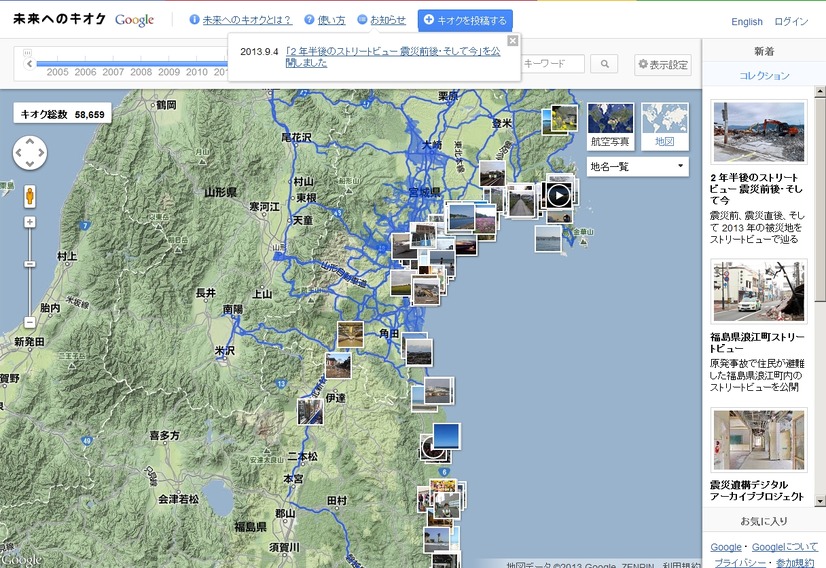Image resolution: width=826 pixels, height=568 pixels.
Task: Open the flower photo marker near 登米
Action: point(564,117)
